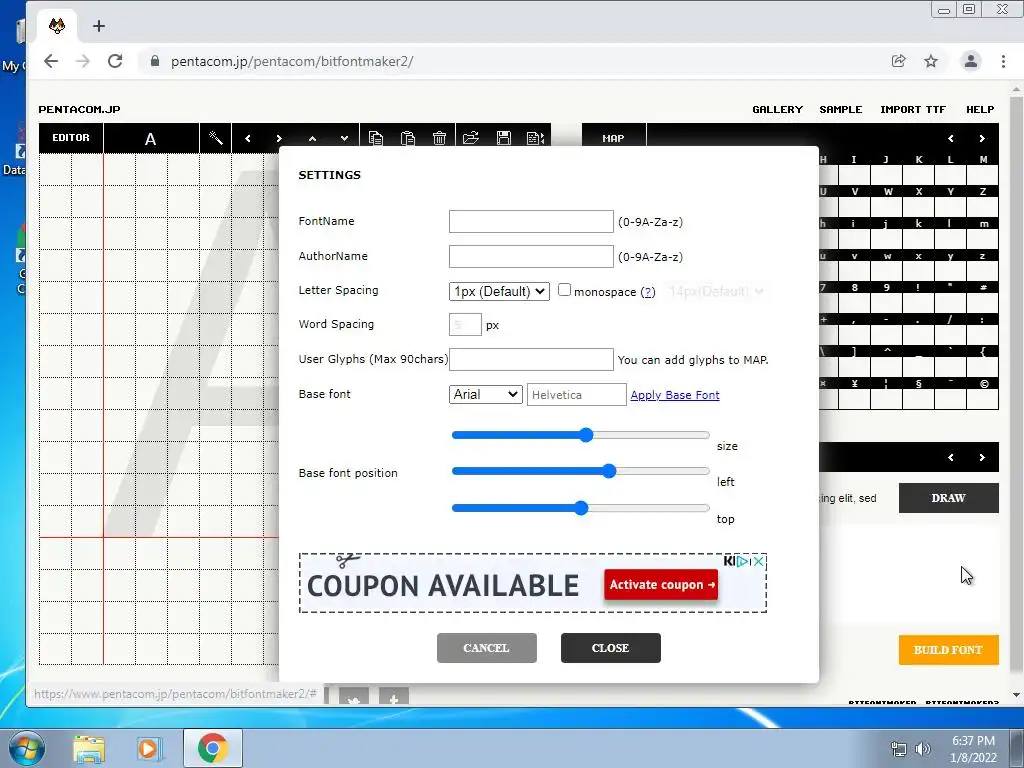Shift glyph right using editor right arrow
The image size is (1024, 768).
[x=280, y=138]
